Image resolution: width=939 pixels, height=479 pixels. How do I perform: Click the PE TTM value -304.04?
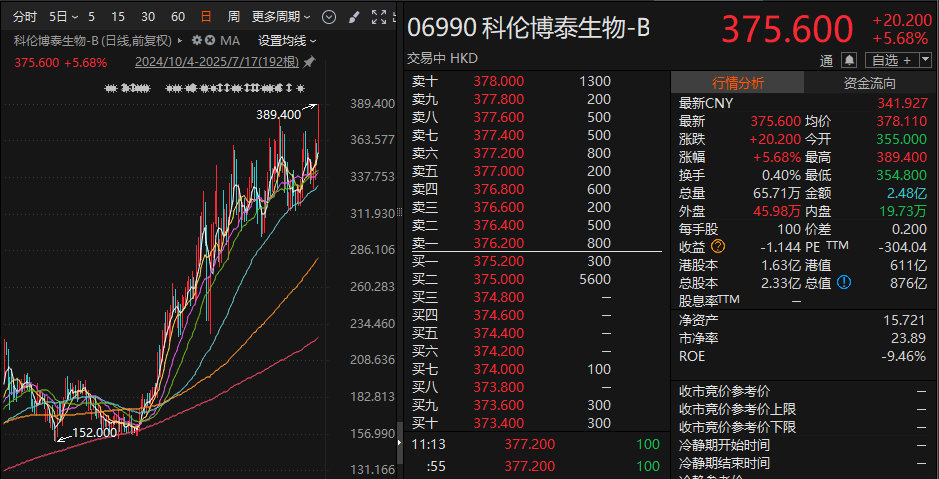[902, 247]
